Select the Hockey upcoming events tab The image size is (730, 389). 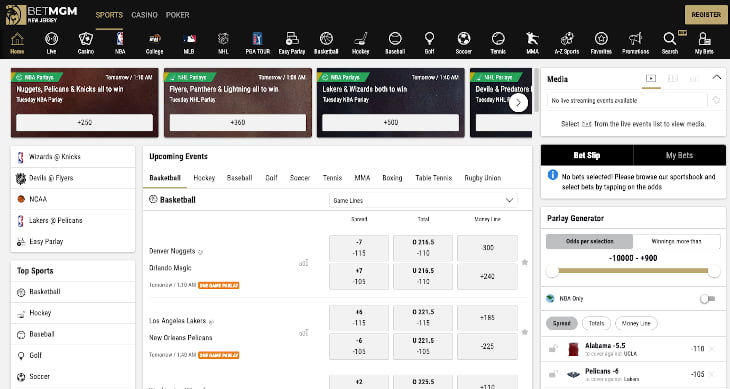(204, 178)
